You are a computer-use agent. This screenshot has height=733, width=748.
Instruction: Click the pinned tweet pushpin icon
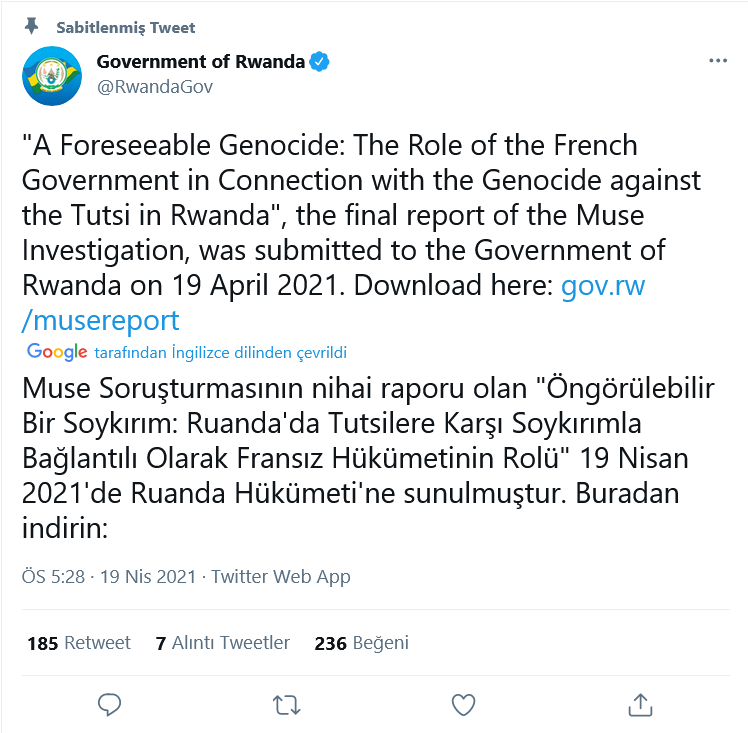click(31, 26)
